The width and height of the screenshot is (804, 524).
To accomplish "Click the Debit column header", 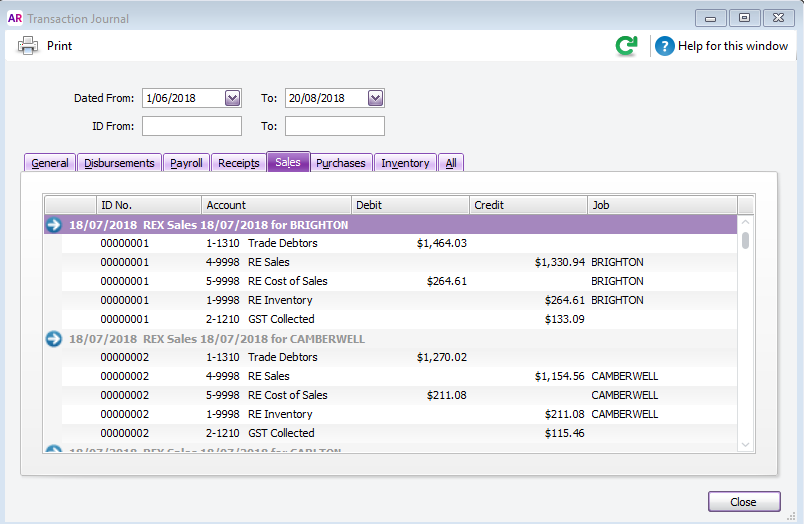I will [410, 205].
